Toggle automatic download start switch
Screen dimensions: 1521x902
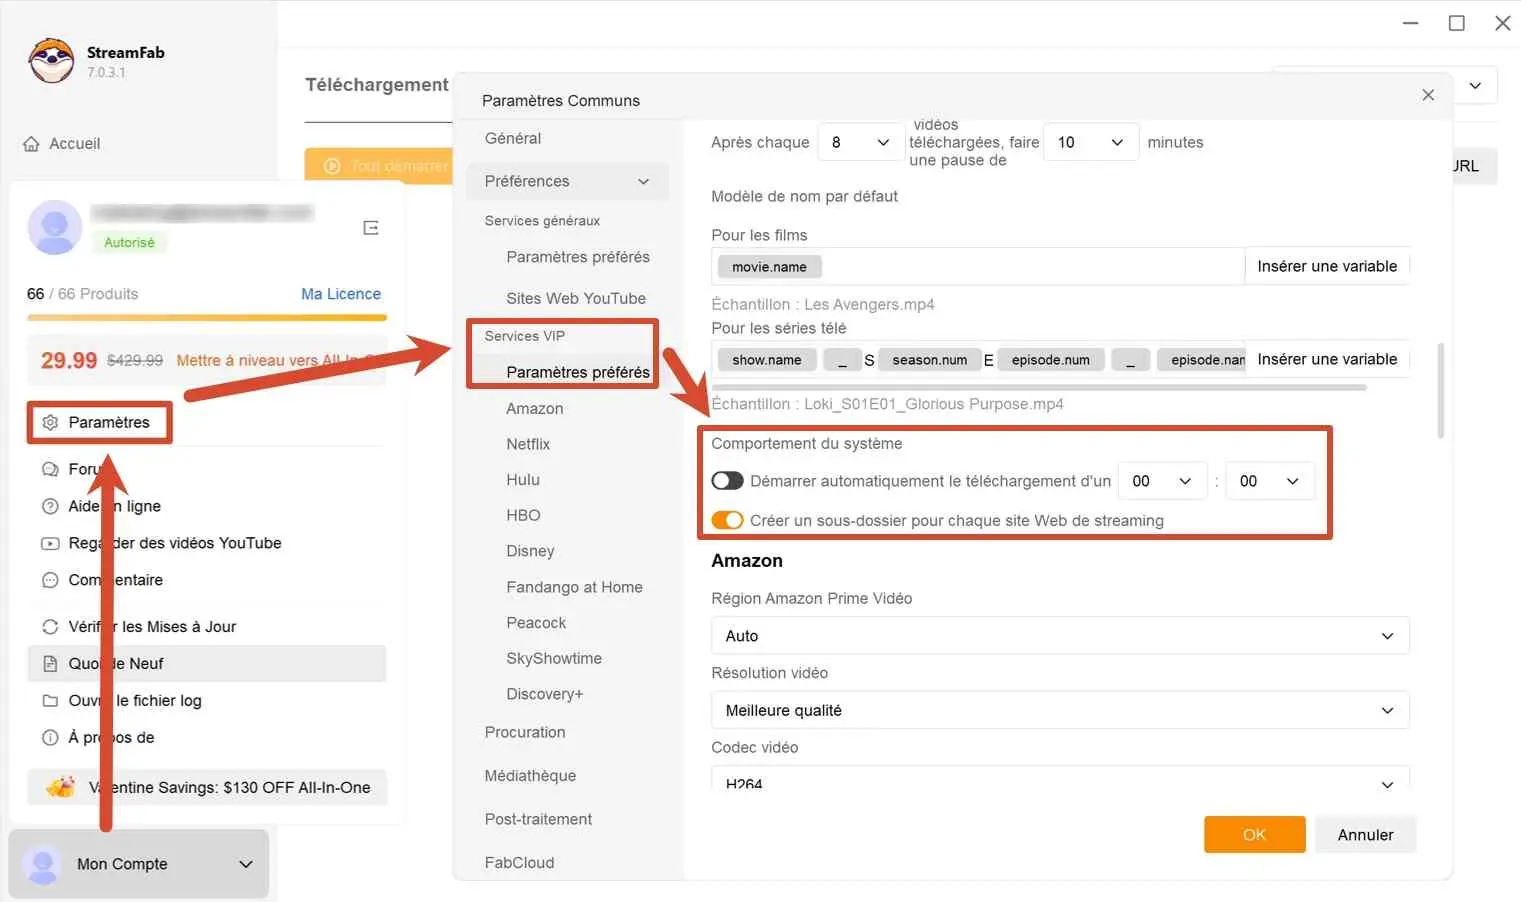click(x=727, y=481)
